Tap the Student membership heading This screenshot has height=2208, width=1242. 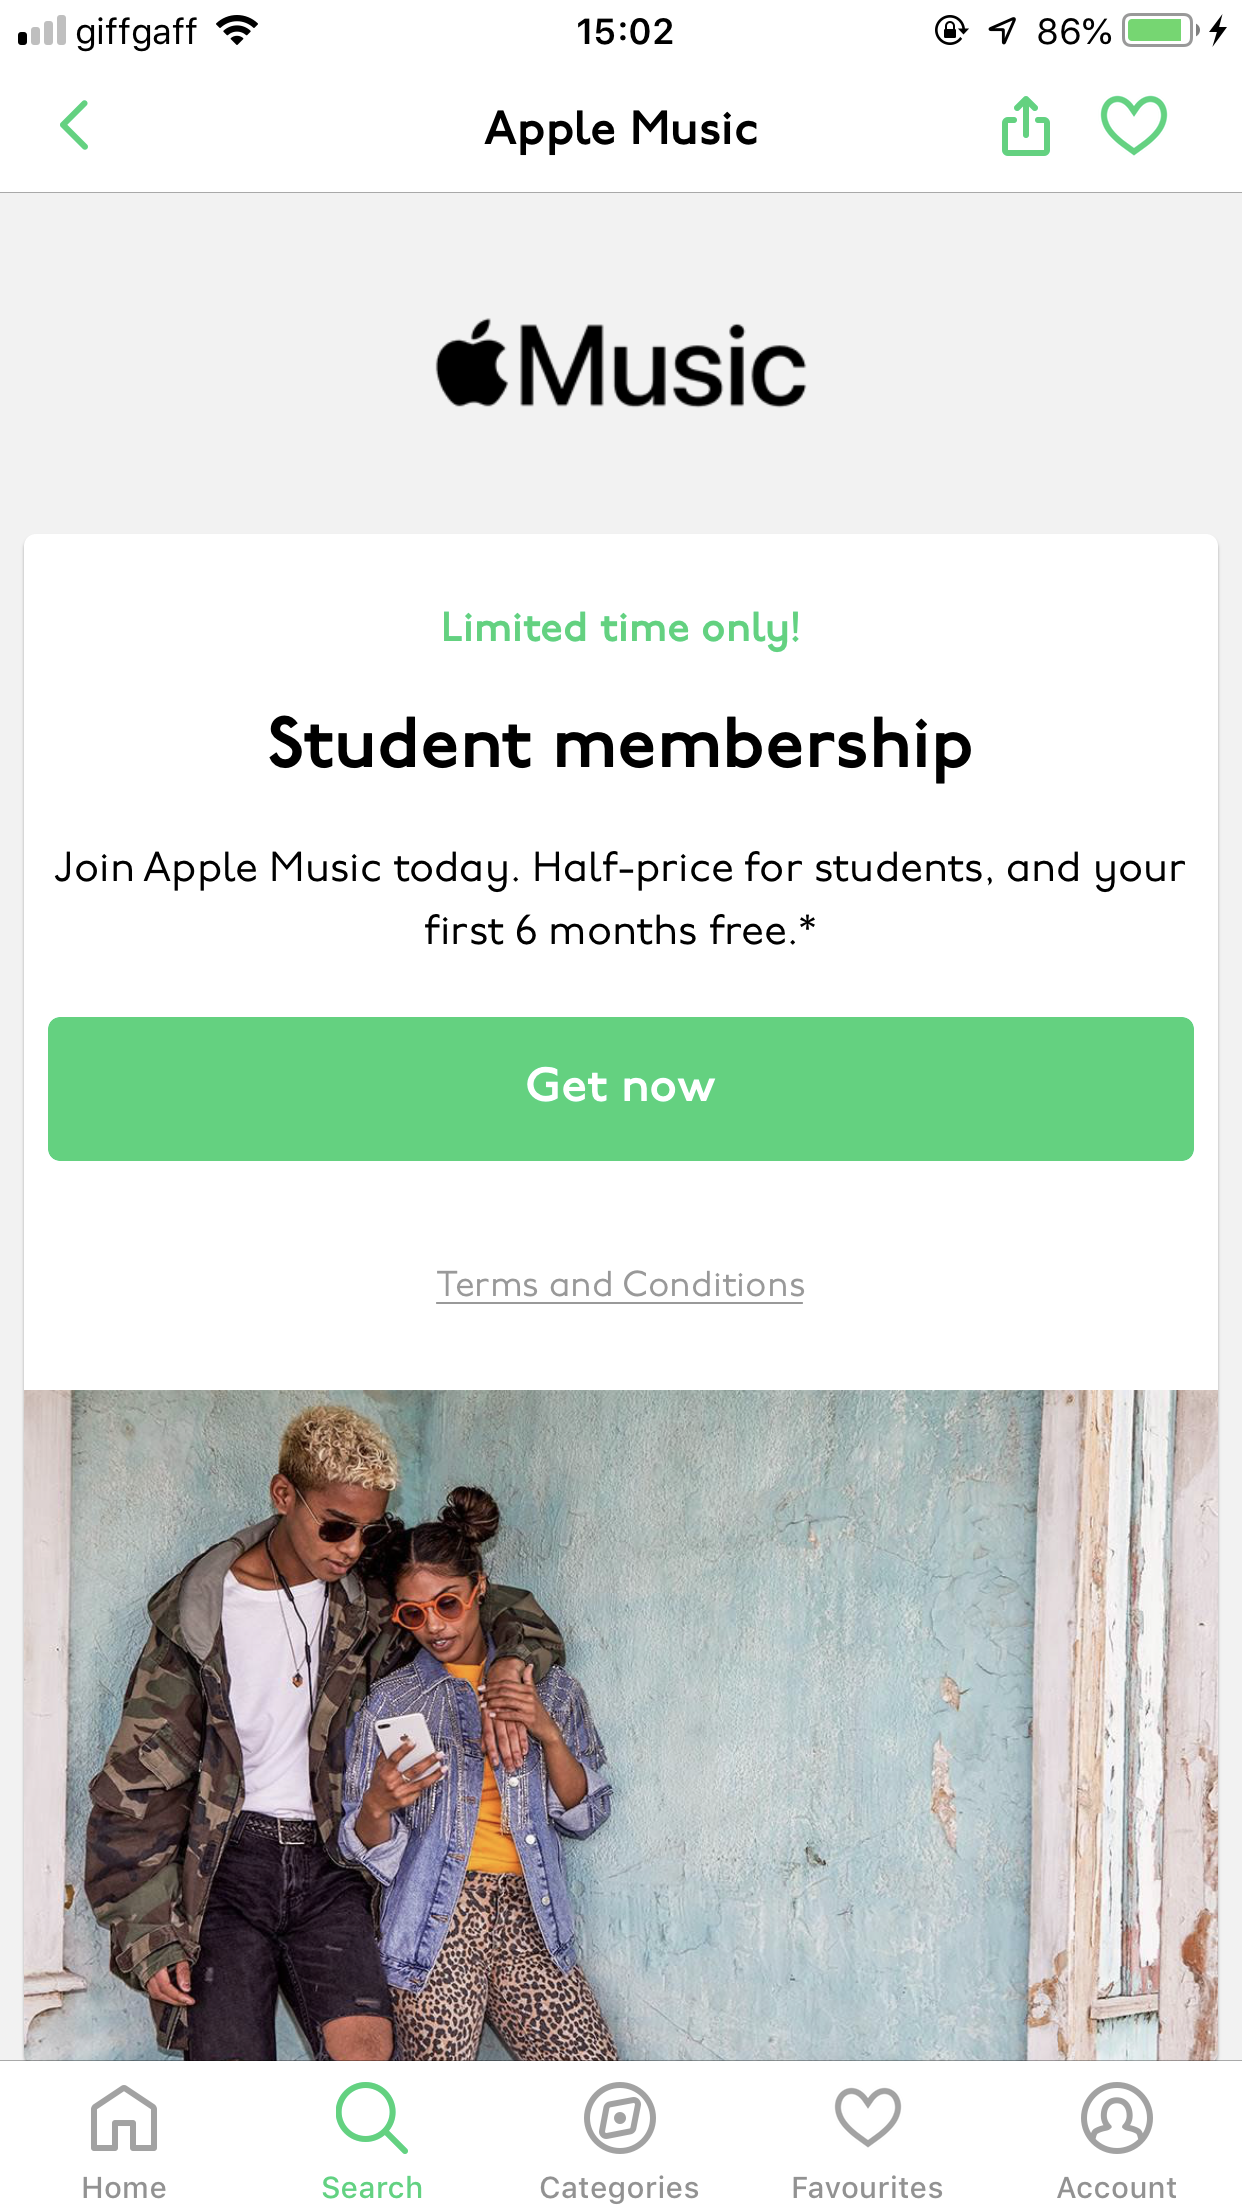point(621,745)
